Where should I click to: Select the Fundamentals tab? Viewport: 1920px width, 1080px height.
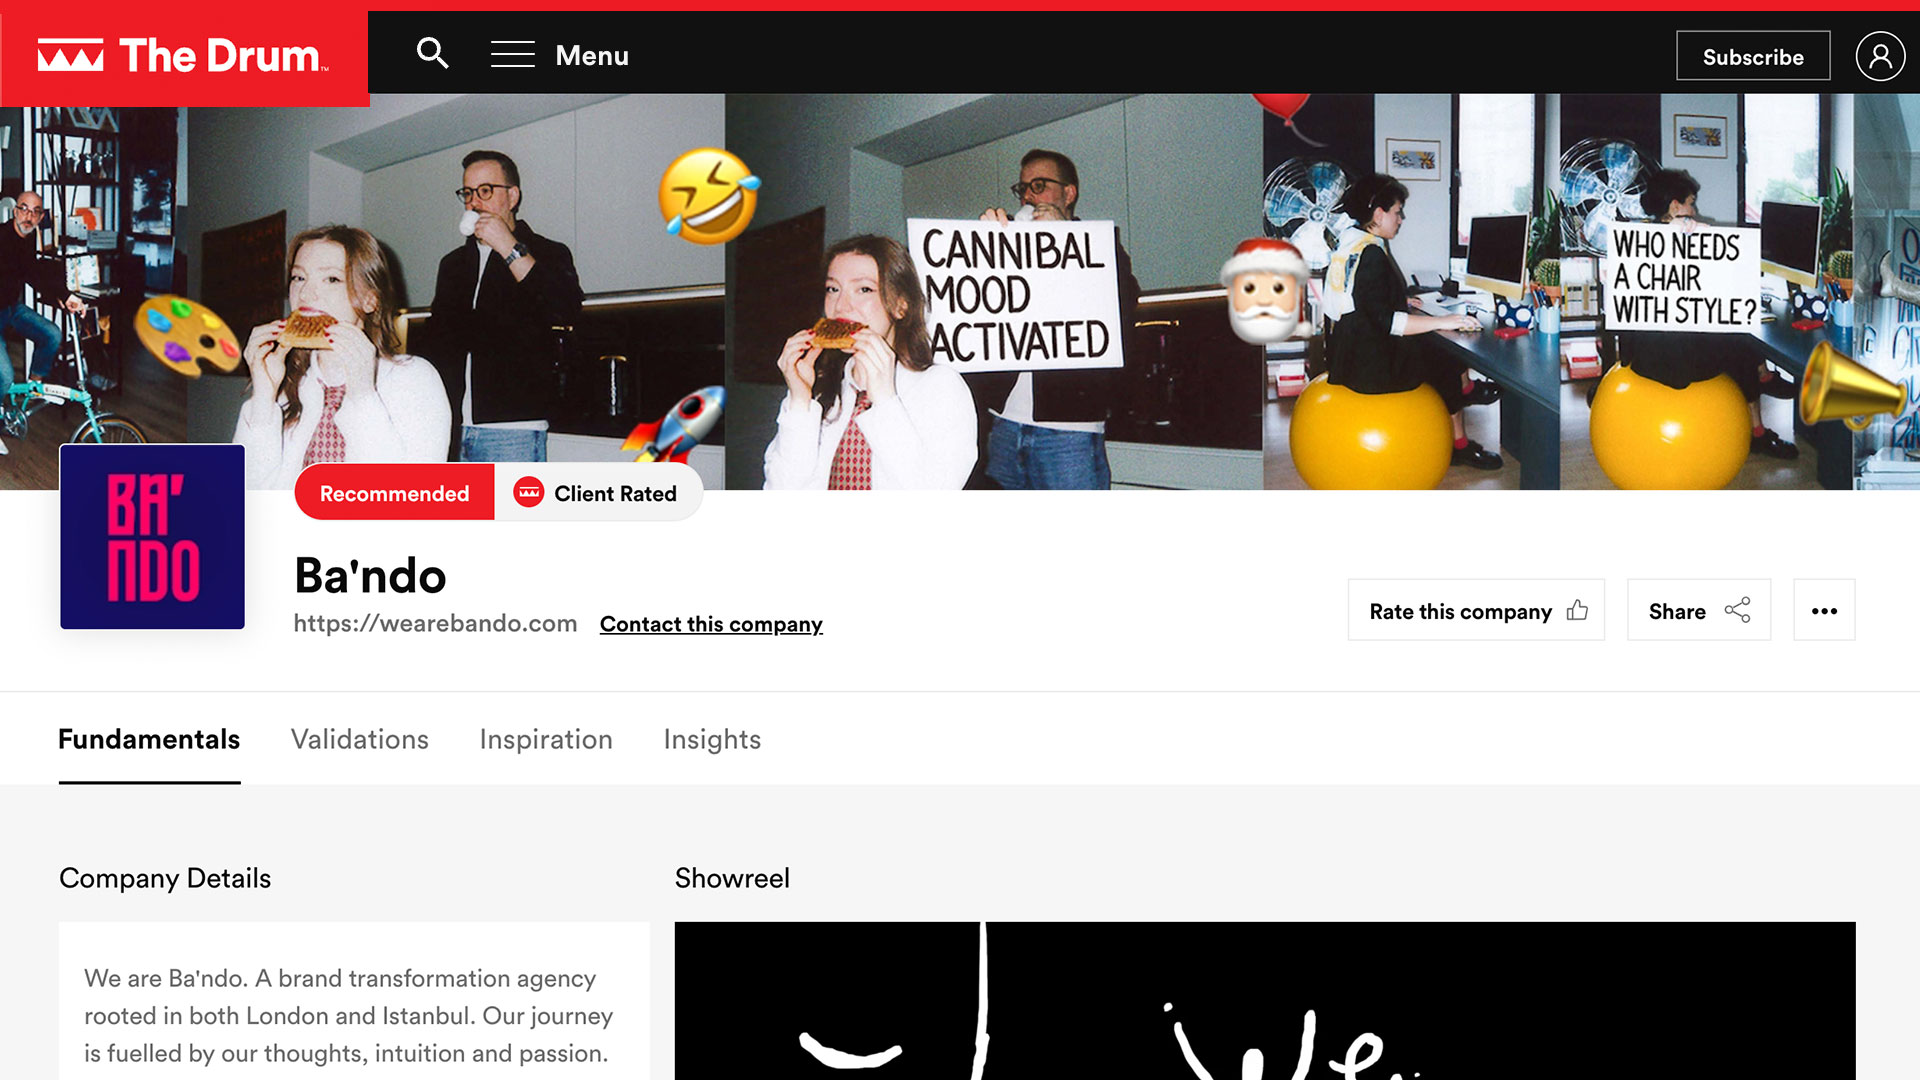point(149,739)
